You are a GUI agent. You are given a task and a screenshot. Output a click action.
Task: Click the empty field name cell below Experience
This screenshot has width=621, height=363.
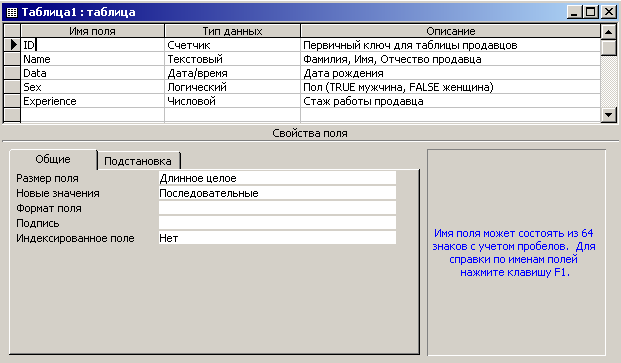(x=92, y=115)
